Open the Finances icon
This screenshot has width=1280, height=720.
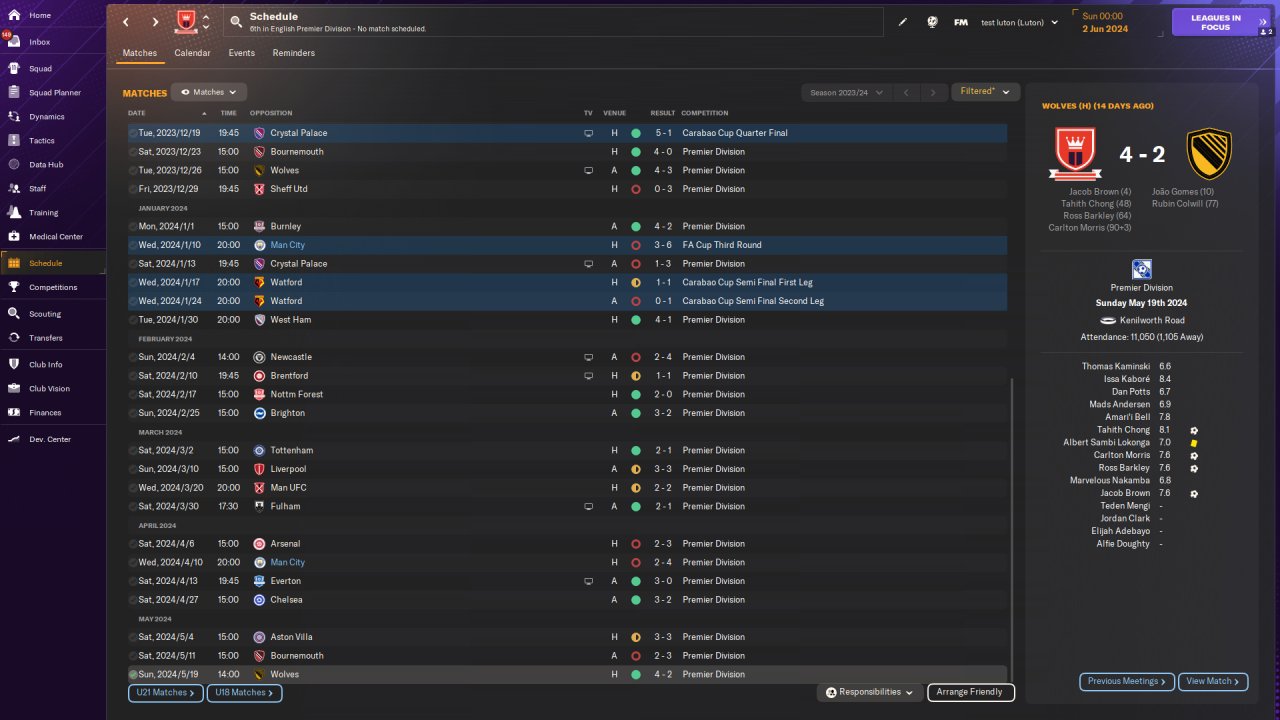(14, 413)
